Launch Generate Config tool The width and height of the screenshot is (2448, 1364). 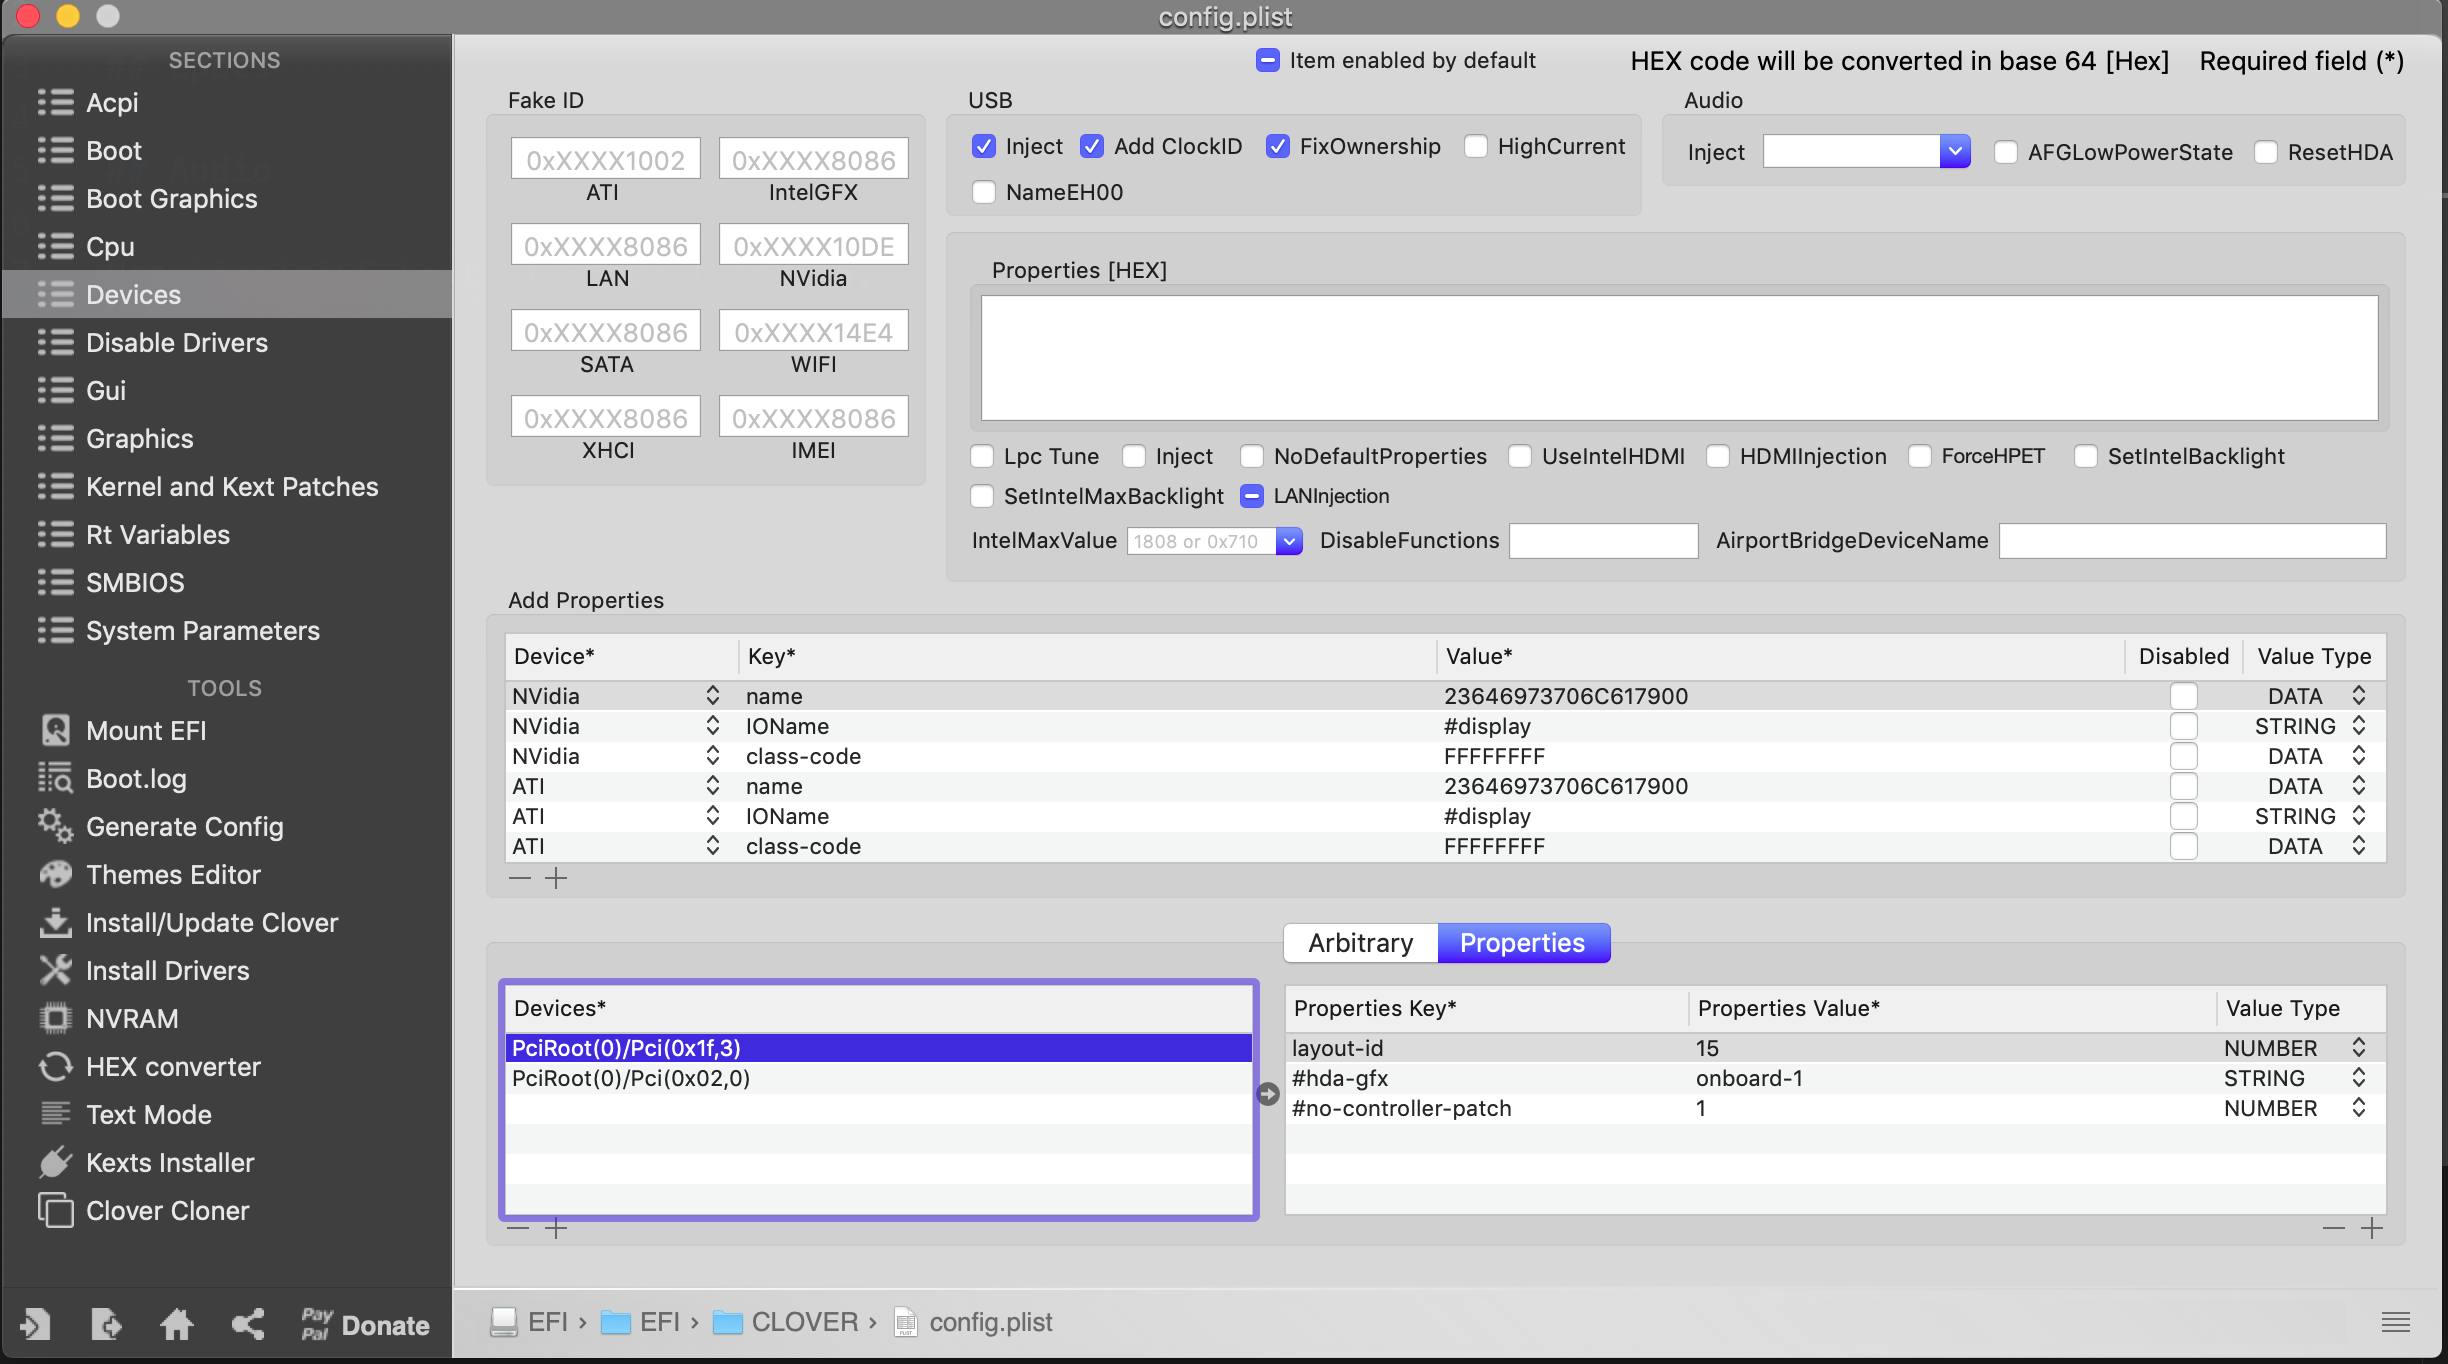pyautogui.click(x=162, y=827)
